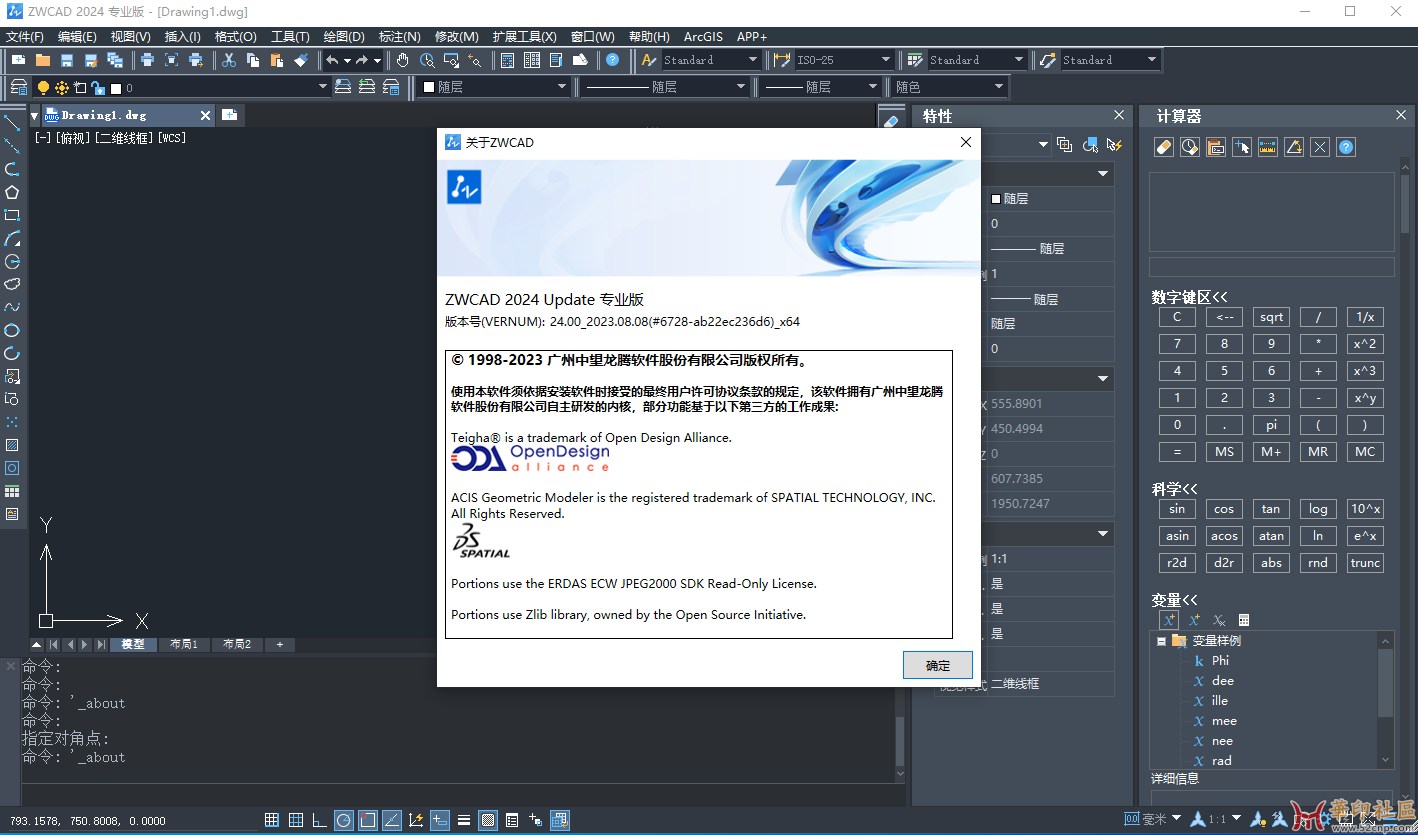Click the calculator Clear History icon
The image size is (1418, 835).
(1189, 147)
